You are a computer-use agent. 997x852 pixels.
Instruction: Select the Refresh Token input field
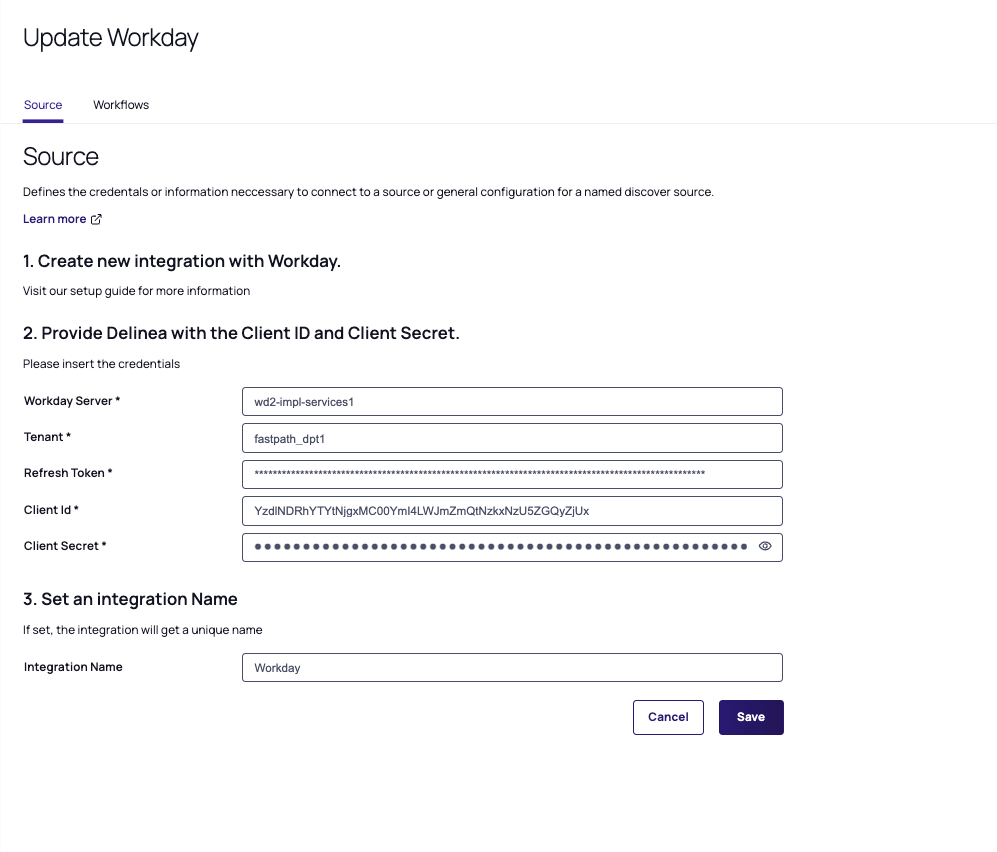511,474
